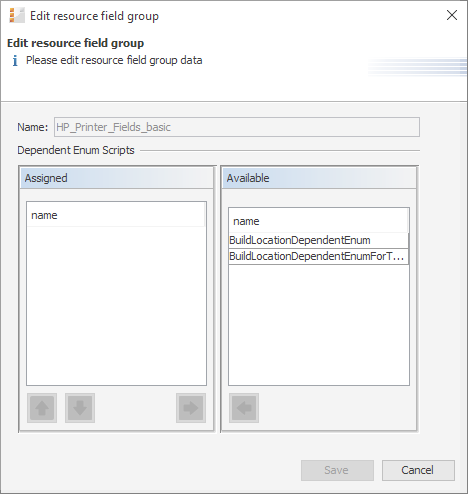This screenshot has width=468, height=494.
Task: Click the Dependent Enum Scripts label
Action: point(76,150)
